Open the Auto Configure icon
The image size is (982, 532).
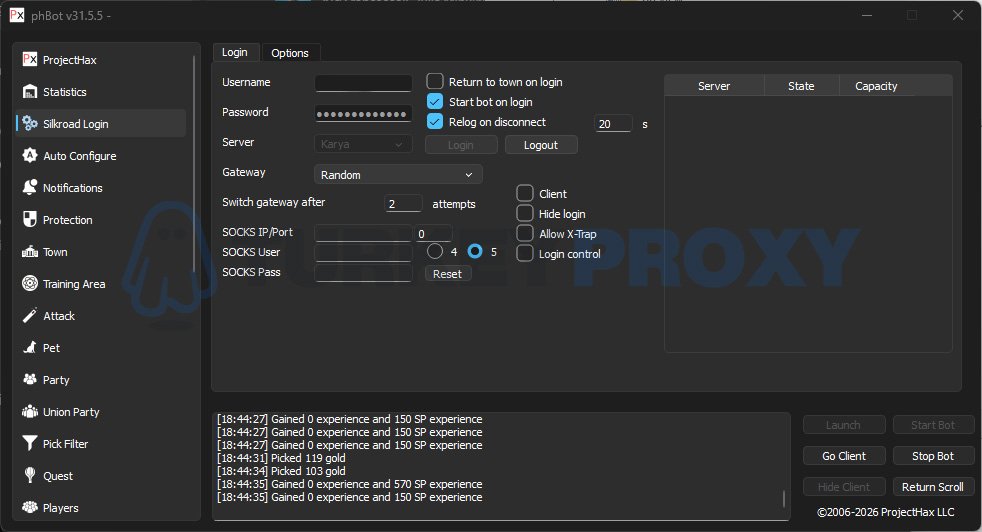tap(29, 155)
